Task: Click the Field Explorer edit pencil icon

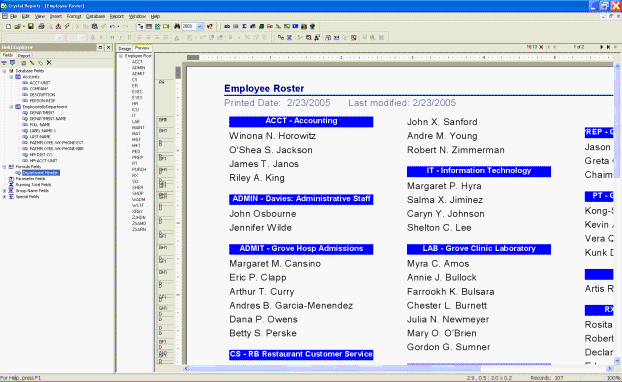Action: point(32,63)
